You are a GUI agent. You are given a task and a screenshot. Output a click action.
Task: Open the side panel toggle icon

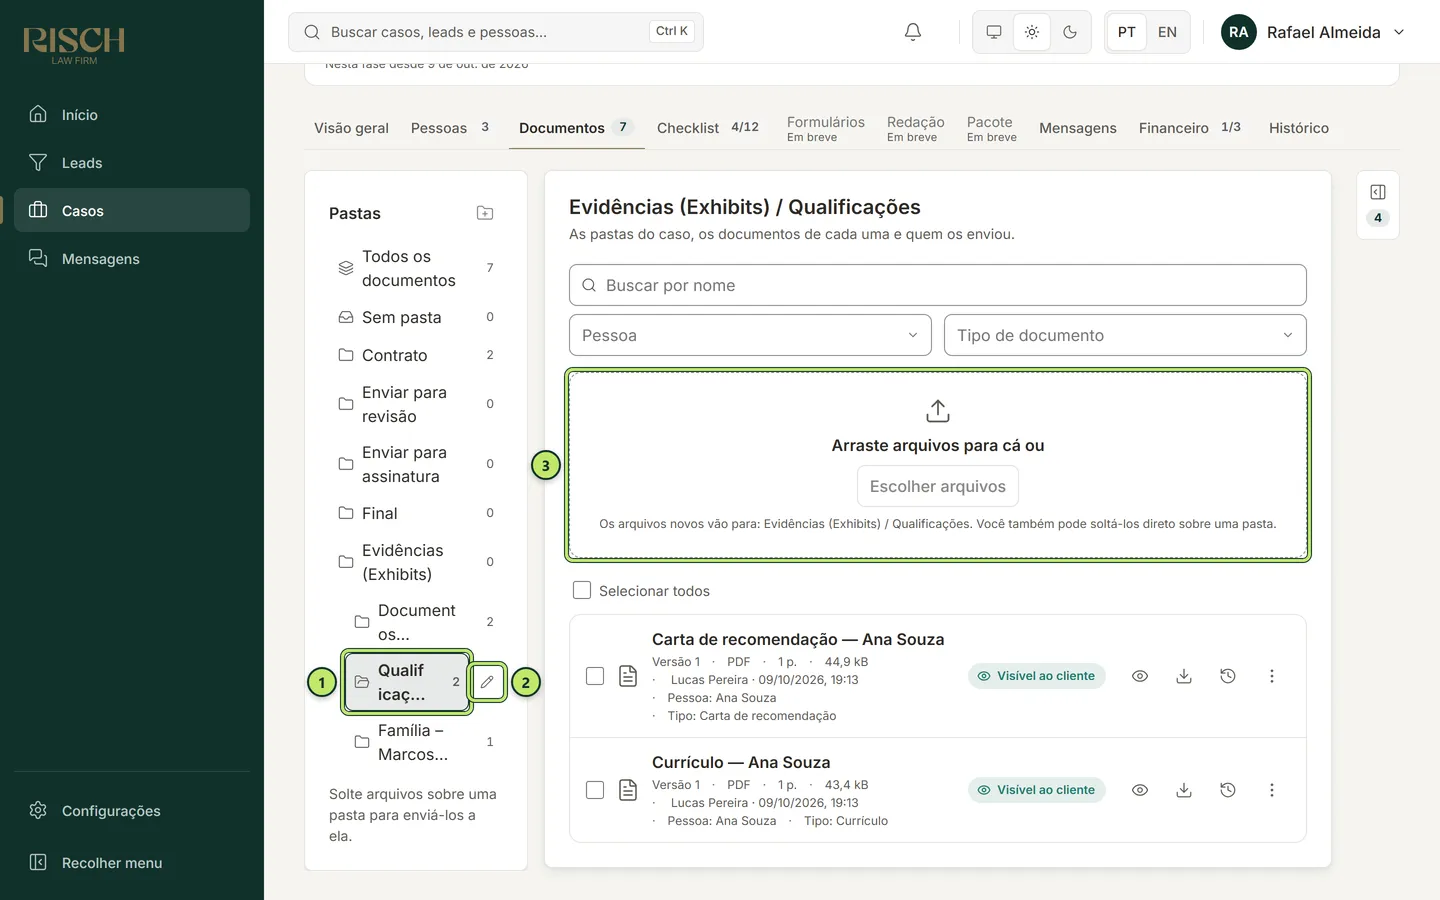1377,192
